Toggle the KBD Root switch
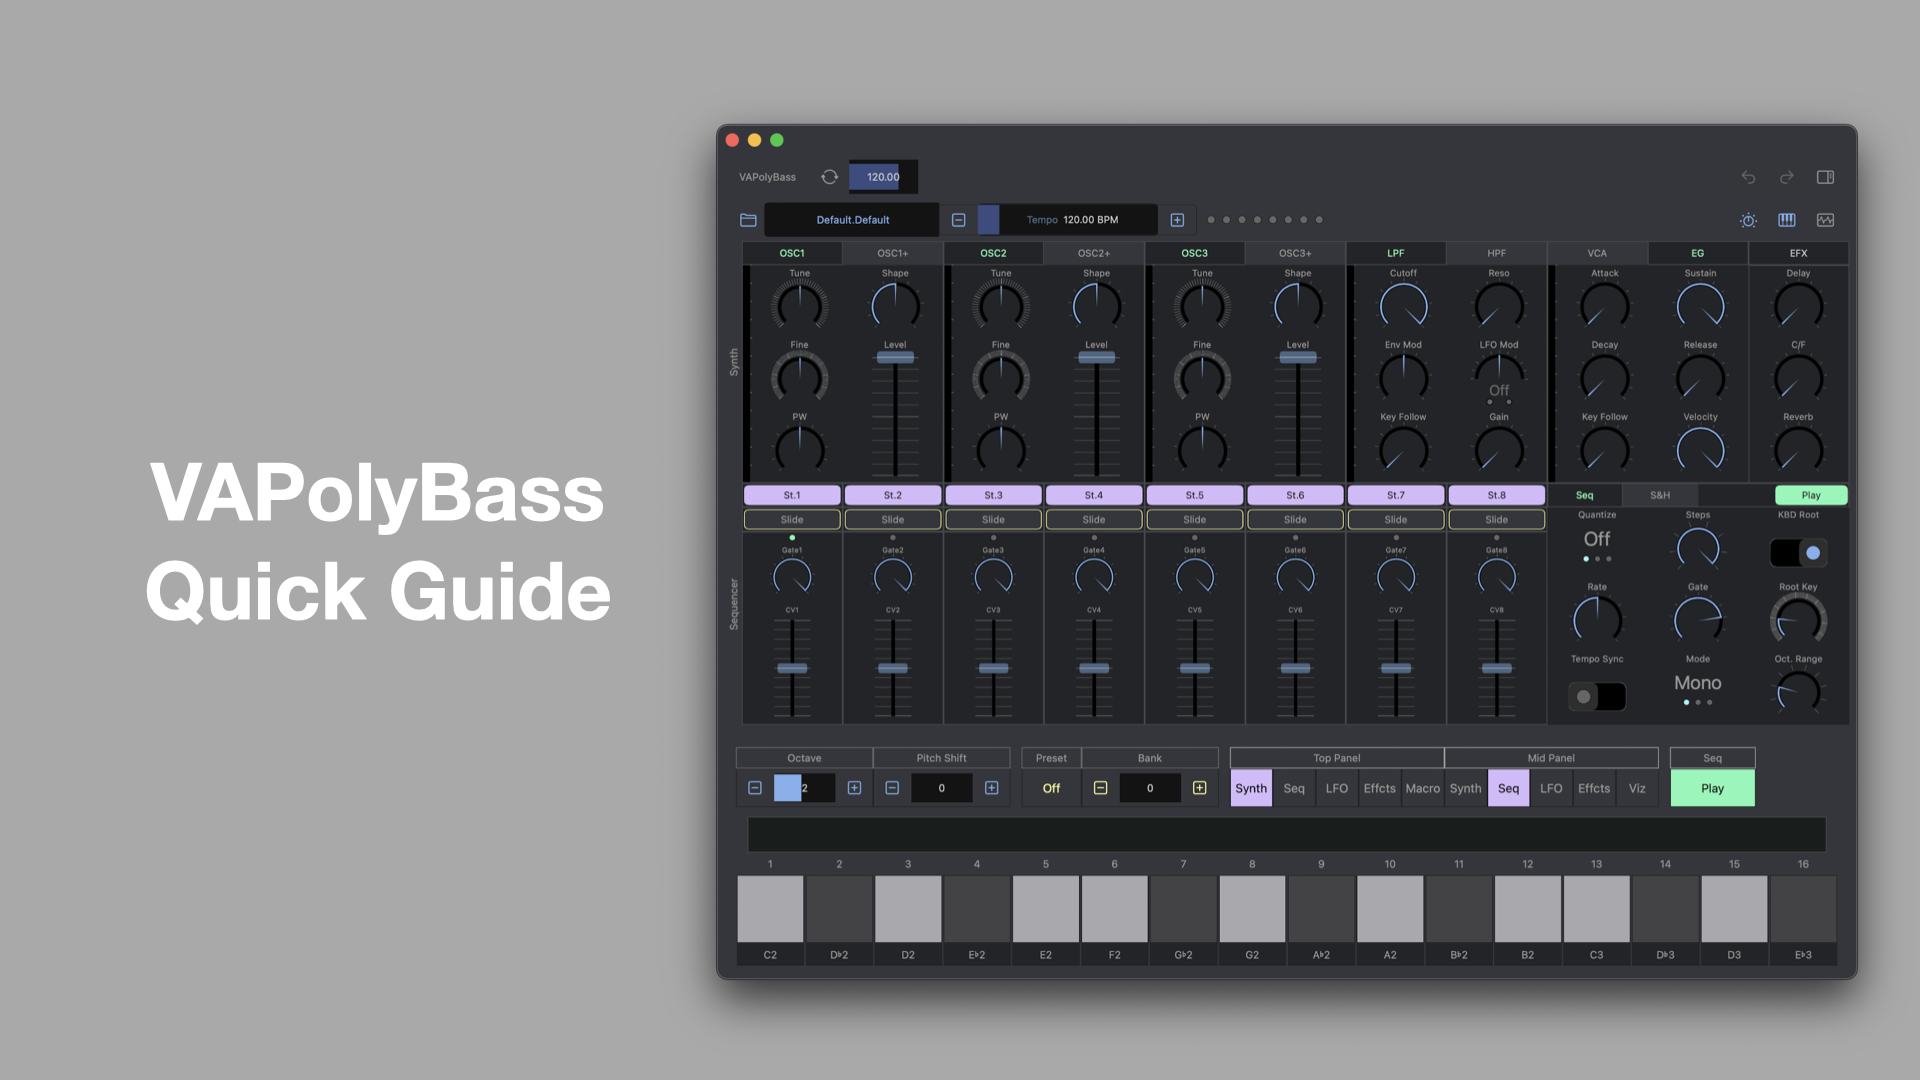This screenshot has width=1920, height=1080. click(1798, 553)
